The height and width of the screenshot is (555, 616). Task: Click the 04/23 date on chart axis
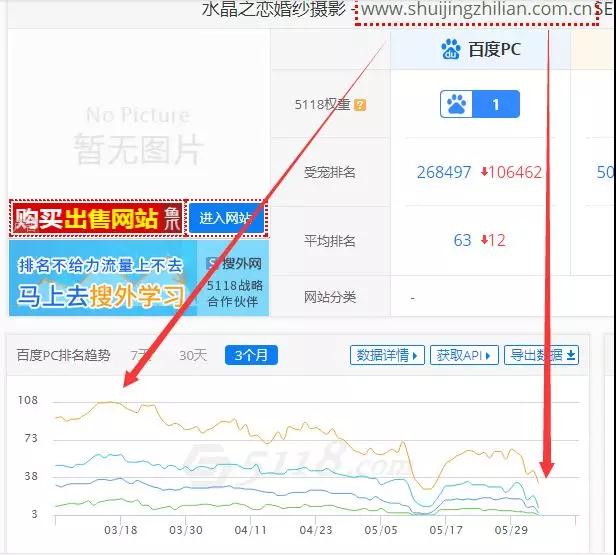coord(316,530)
